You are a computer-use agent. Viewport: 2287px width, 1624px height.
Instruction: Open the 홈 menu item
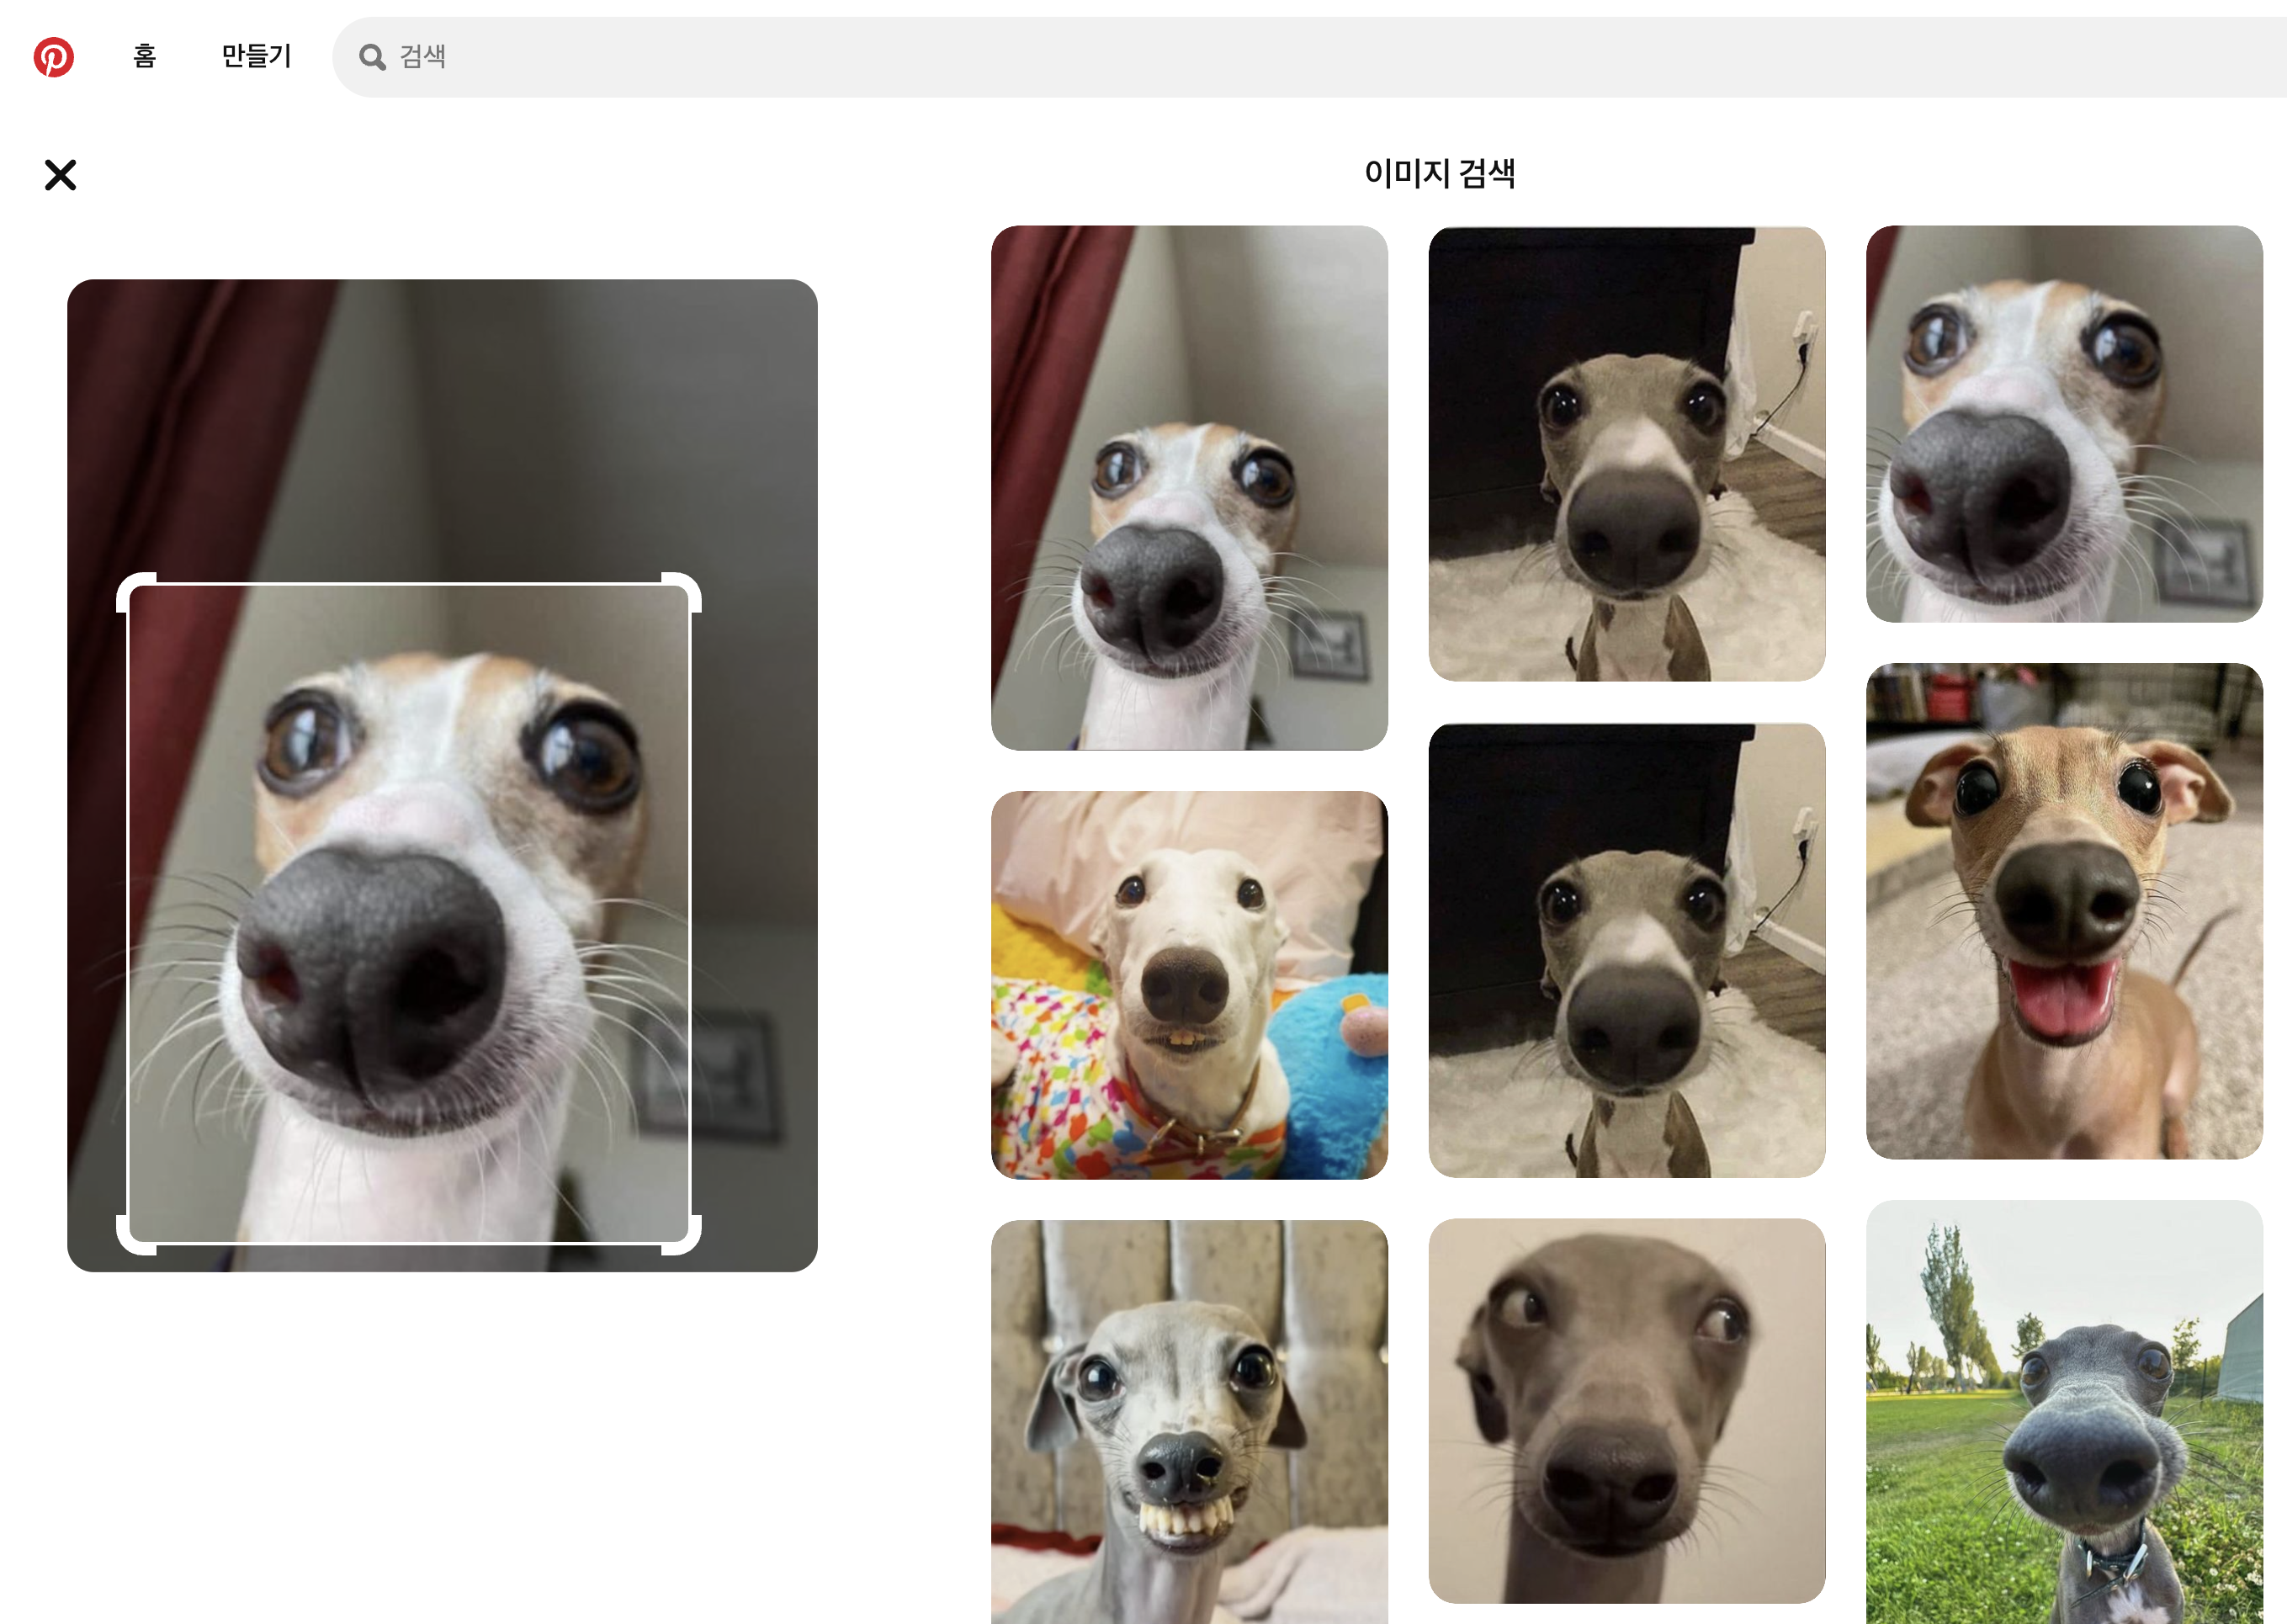(x=144, y=56)
